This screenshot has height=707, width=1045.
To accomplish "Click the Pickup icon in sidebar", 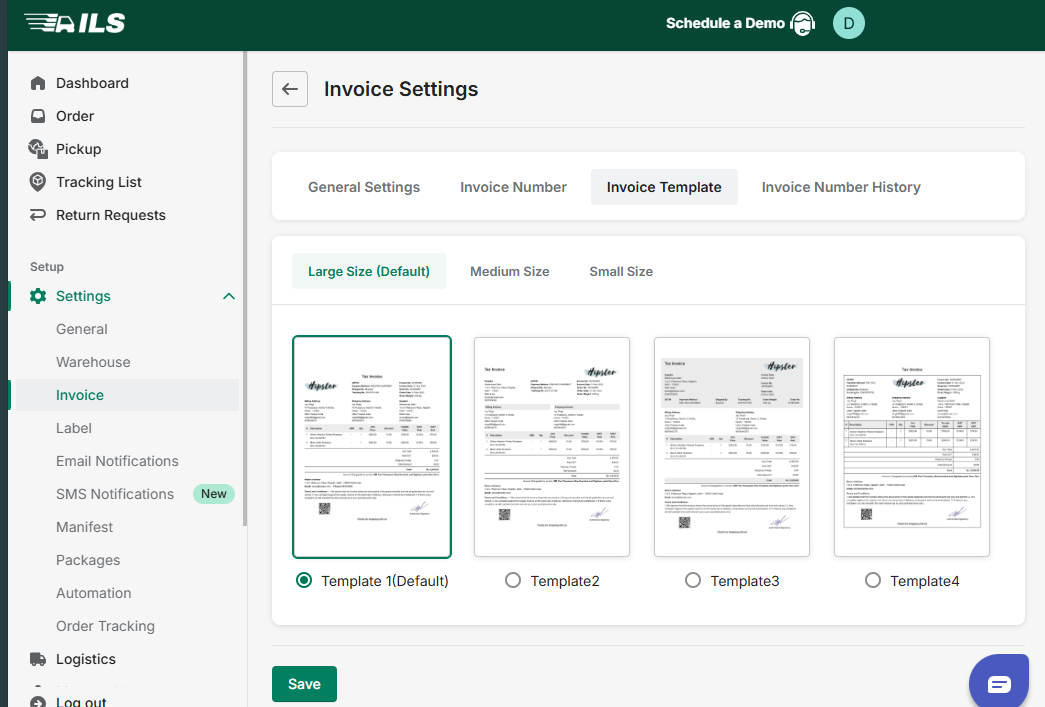I will point(38,149).
